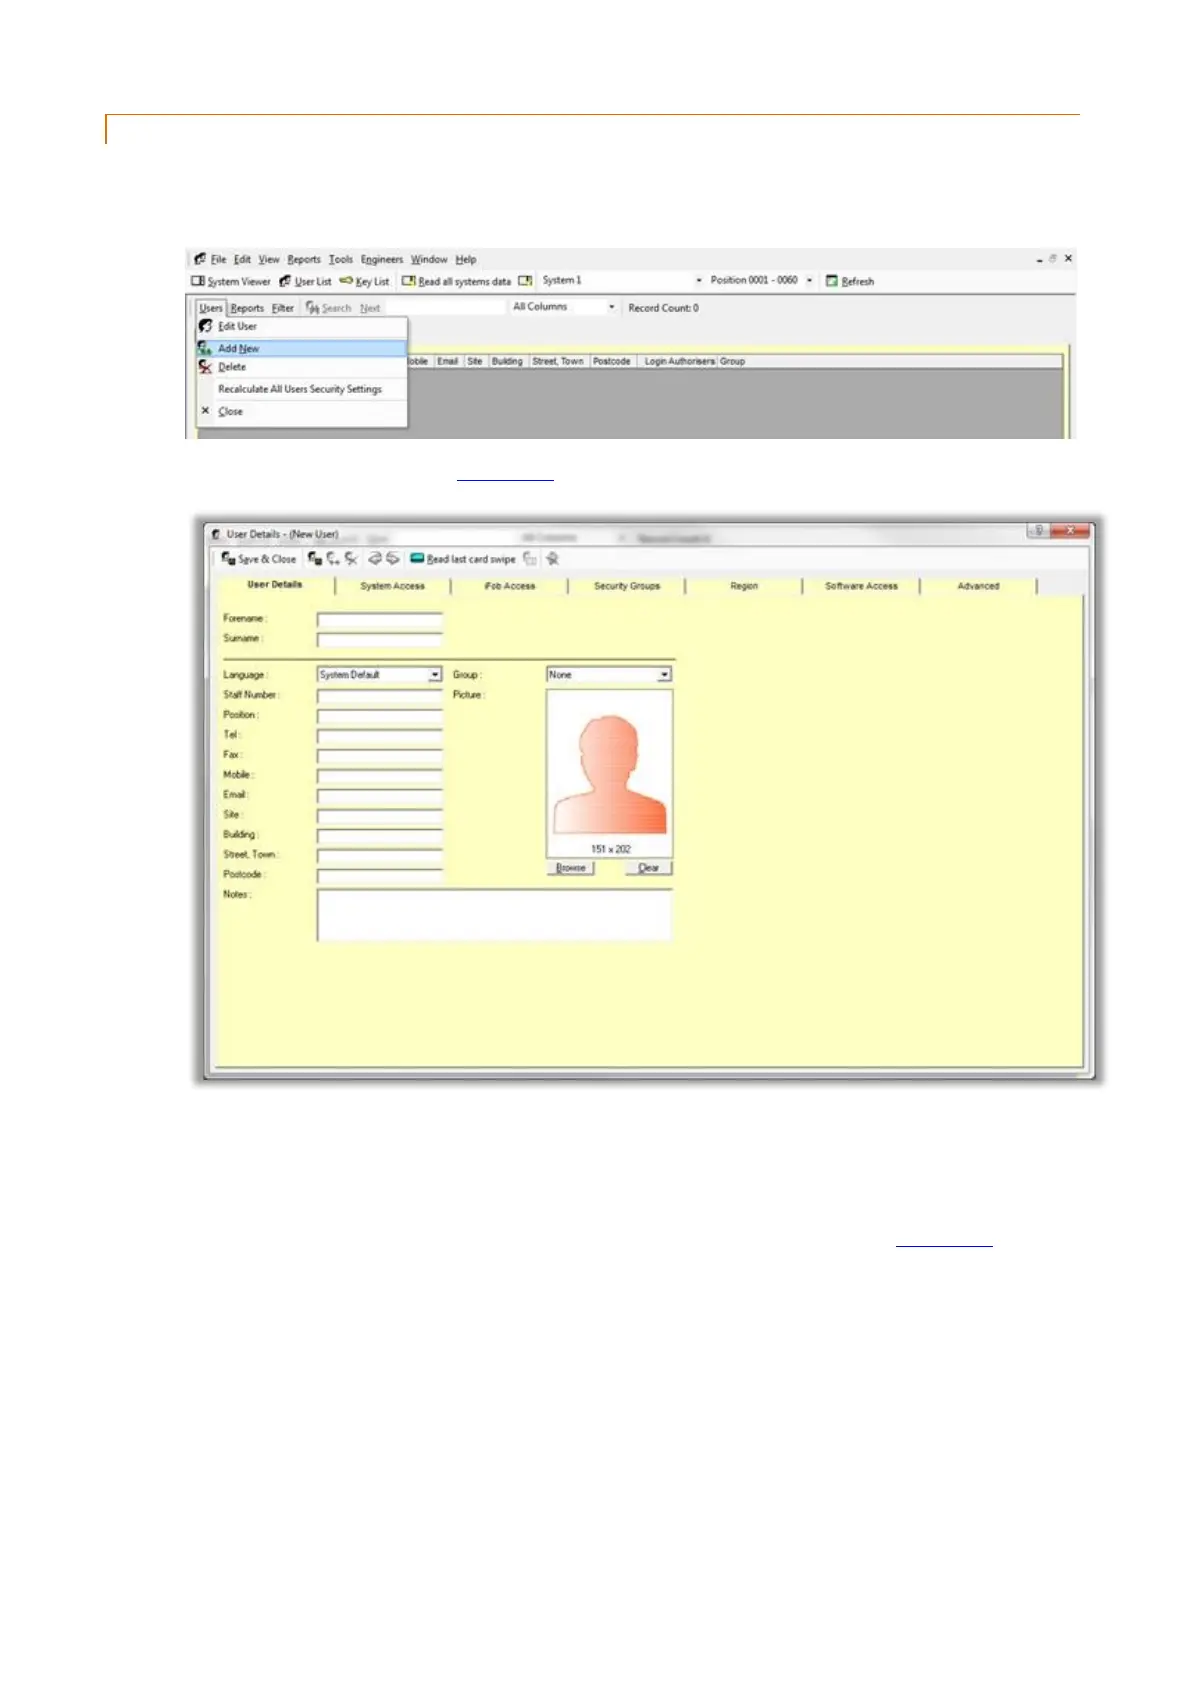Expand the Group None dropdown

click(x=664, y=675)
